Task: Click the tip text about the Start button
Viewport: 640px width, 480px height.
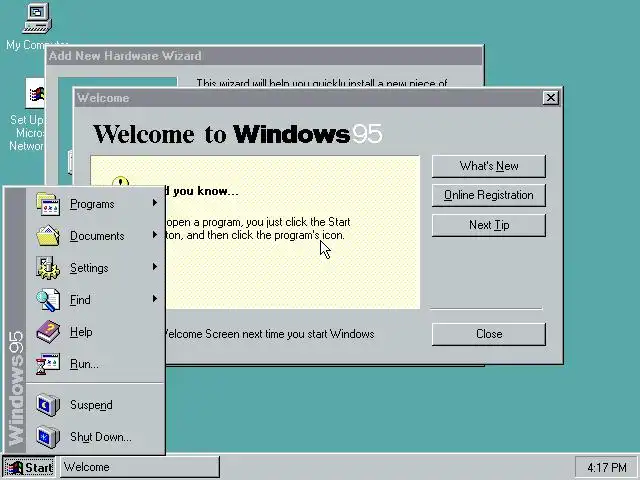Action: click(x=258, y=229)
